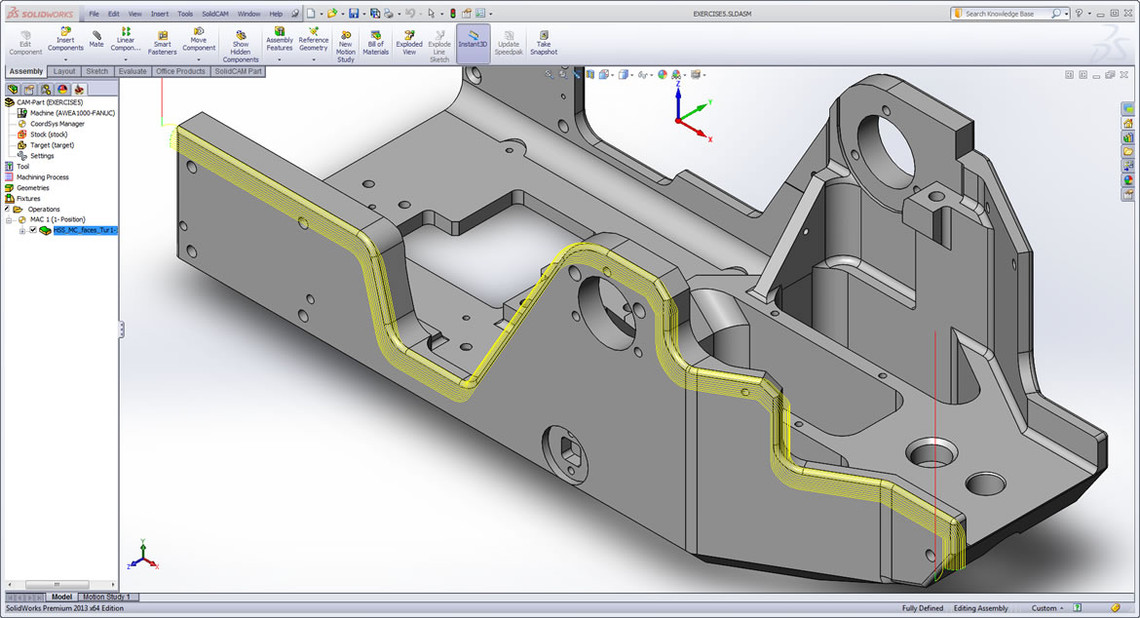Screen dimensions: 1140x618
Task: Open the Assembly Features tool
Action: (x=279, y=41)
